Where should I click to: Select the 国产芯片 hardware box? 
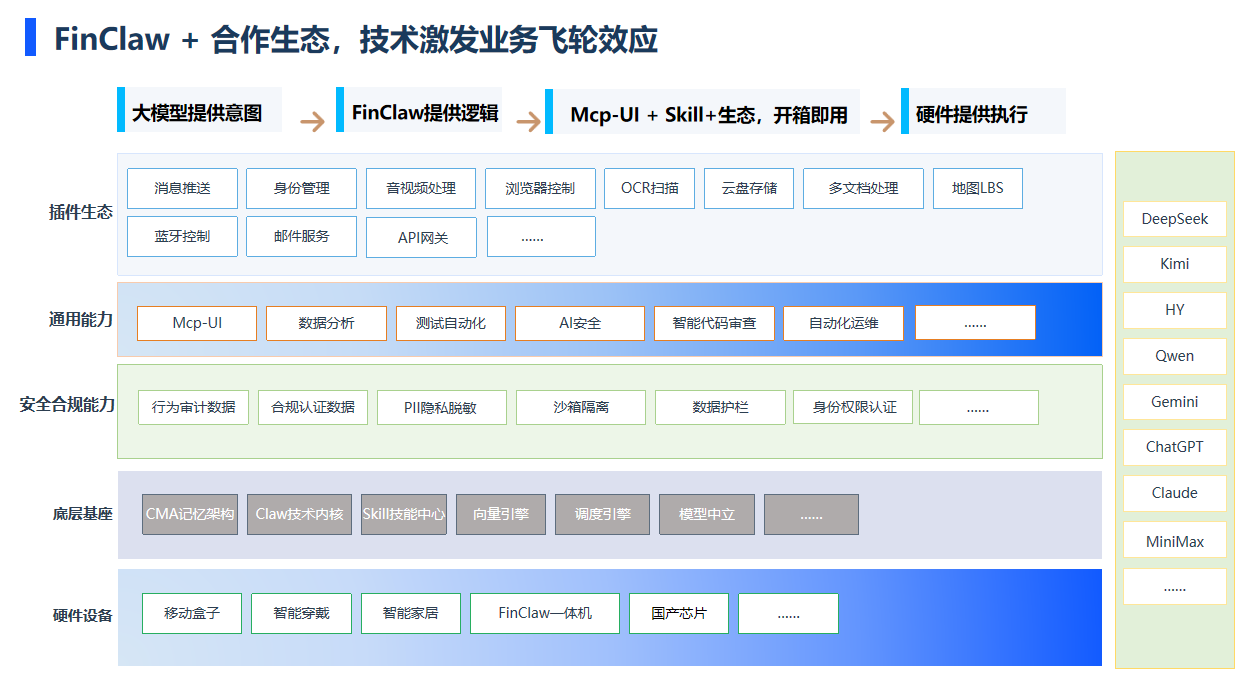pyautogui.click(x=678, y=613)
